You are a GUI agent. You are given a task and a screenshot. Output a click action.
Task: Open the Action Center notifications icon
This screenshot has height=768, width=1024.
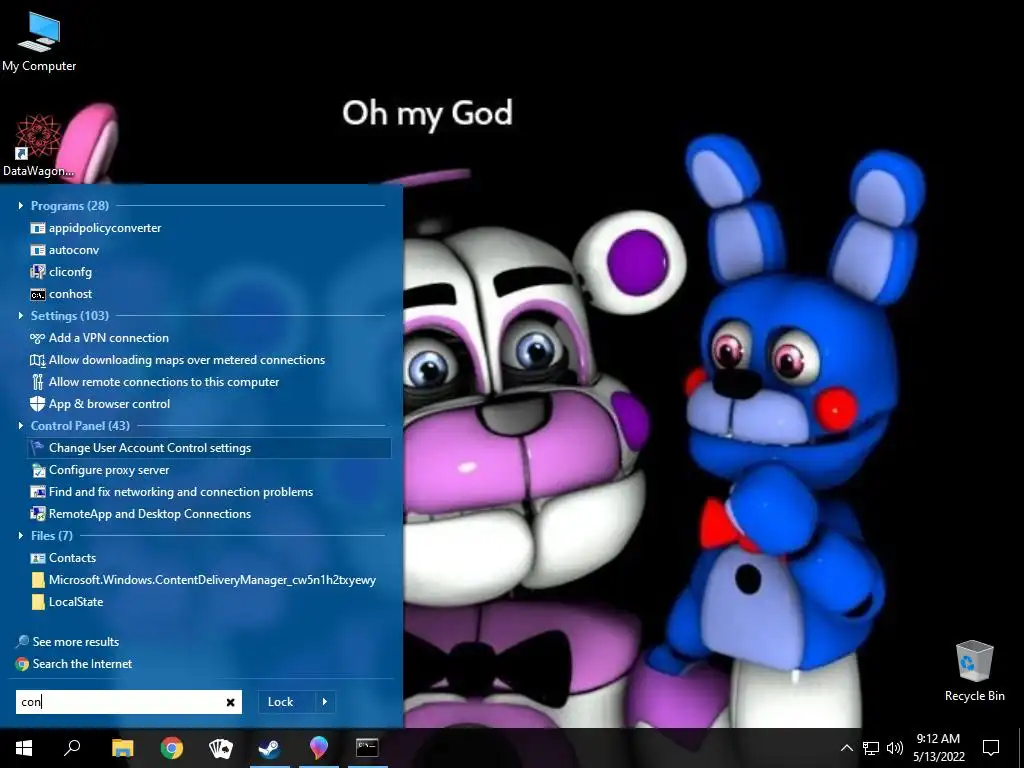(x=991, y=748)
